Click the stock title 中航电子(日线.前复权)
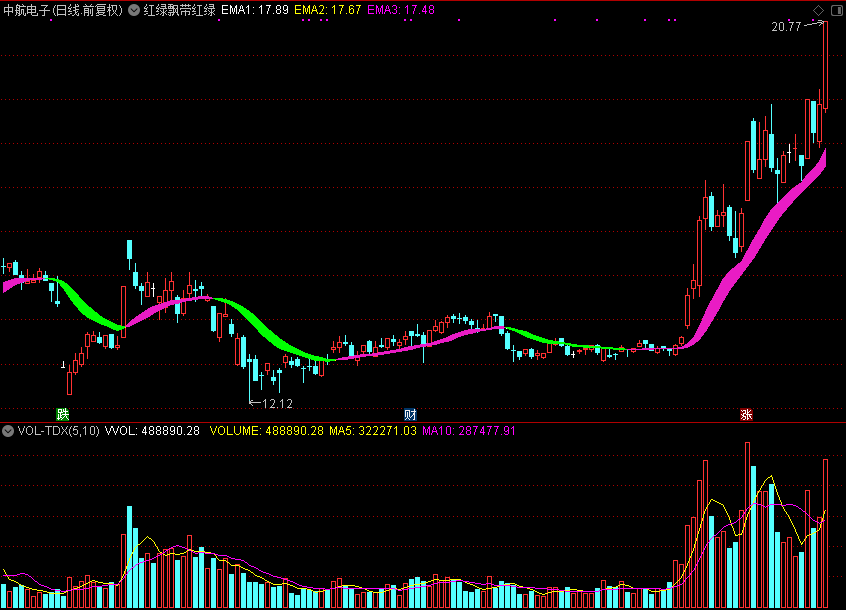 [x=63, y=10]
